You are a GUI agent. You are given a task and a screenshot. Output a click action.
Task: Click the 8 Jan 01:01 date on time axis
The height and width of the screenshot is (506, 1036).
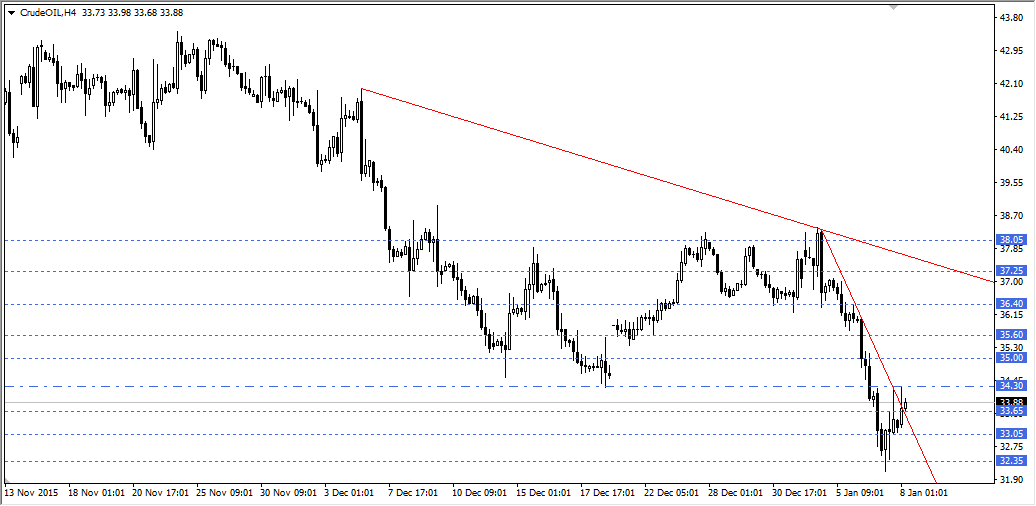point(923,493)
